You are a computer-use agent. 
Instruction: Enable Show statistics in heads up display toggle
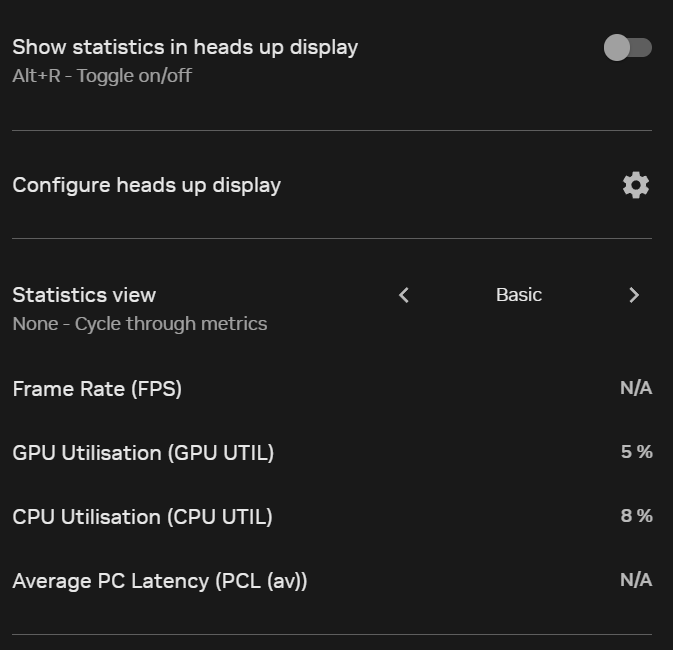(627, 47)
